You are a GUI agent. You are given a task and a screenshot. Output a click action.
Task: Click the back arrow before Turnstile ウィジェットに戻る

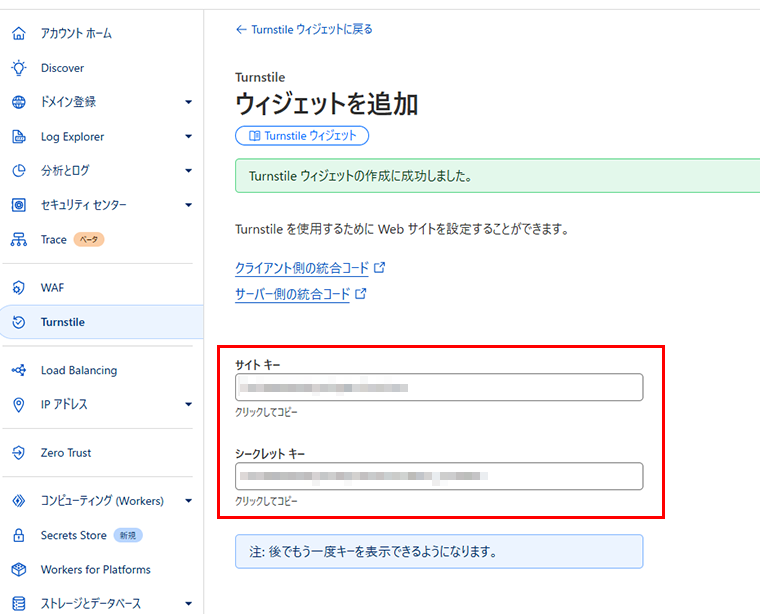(241, 30)
